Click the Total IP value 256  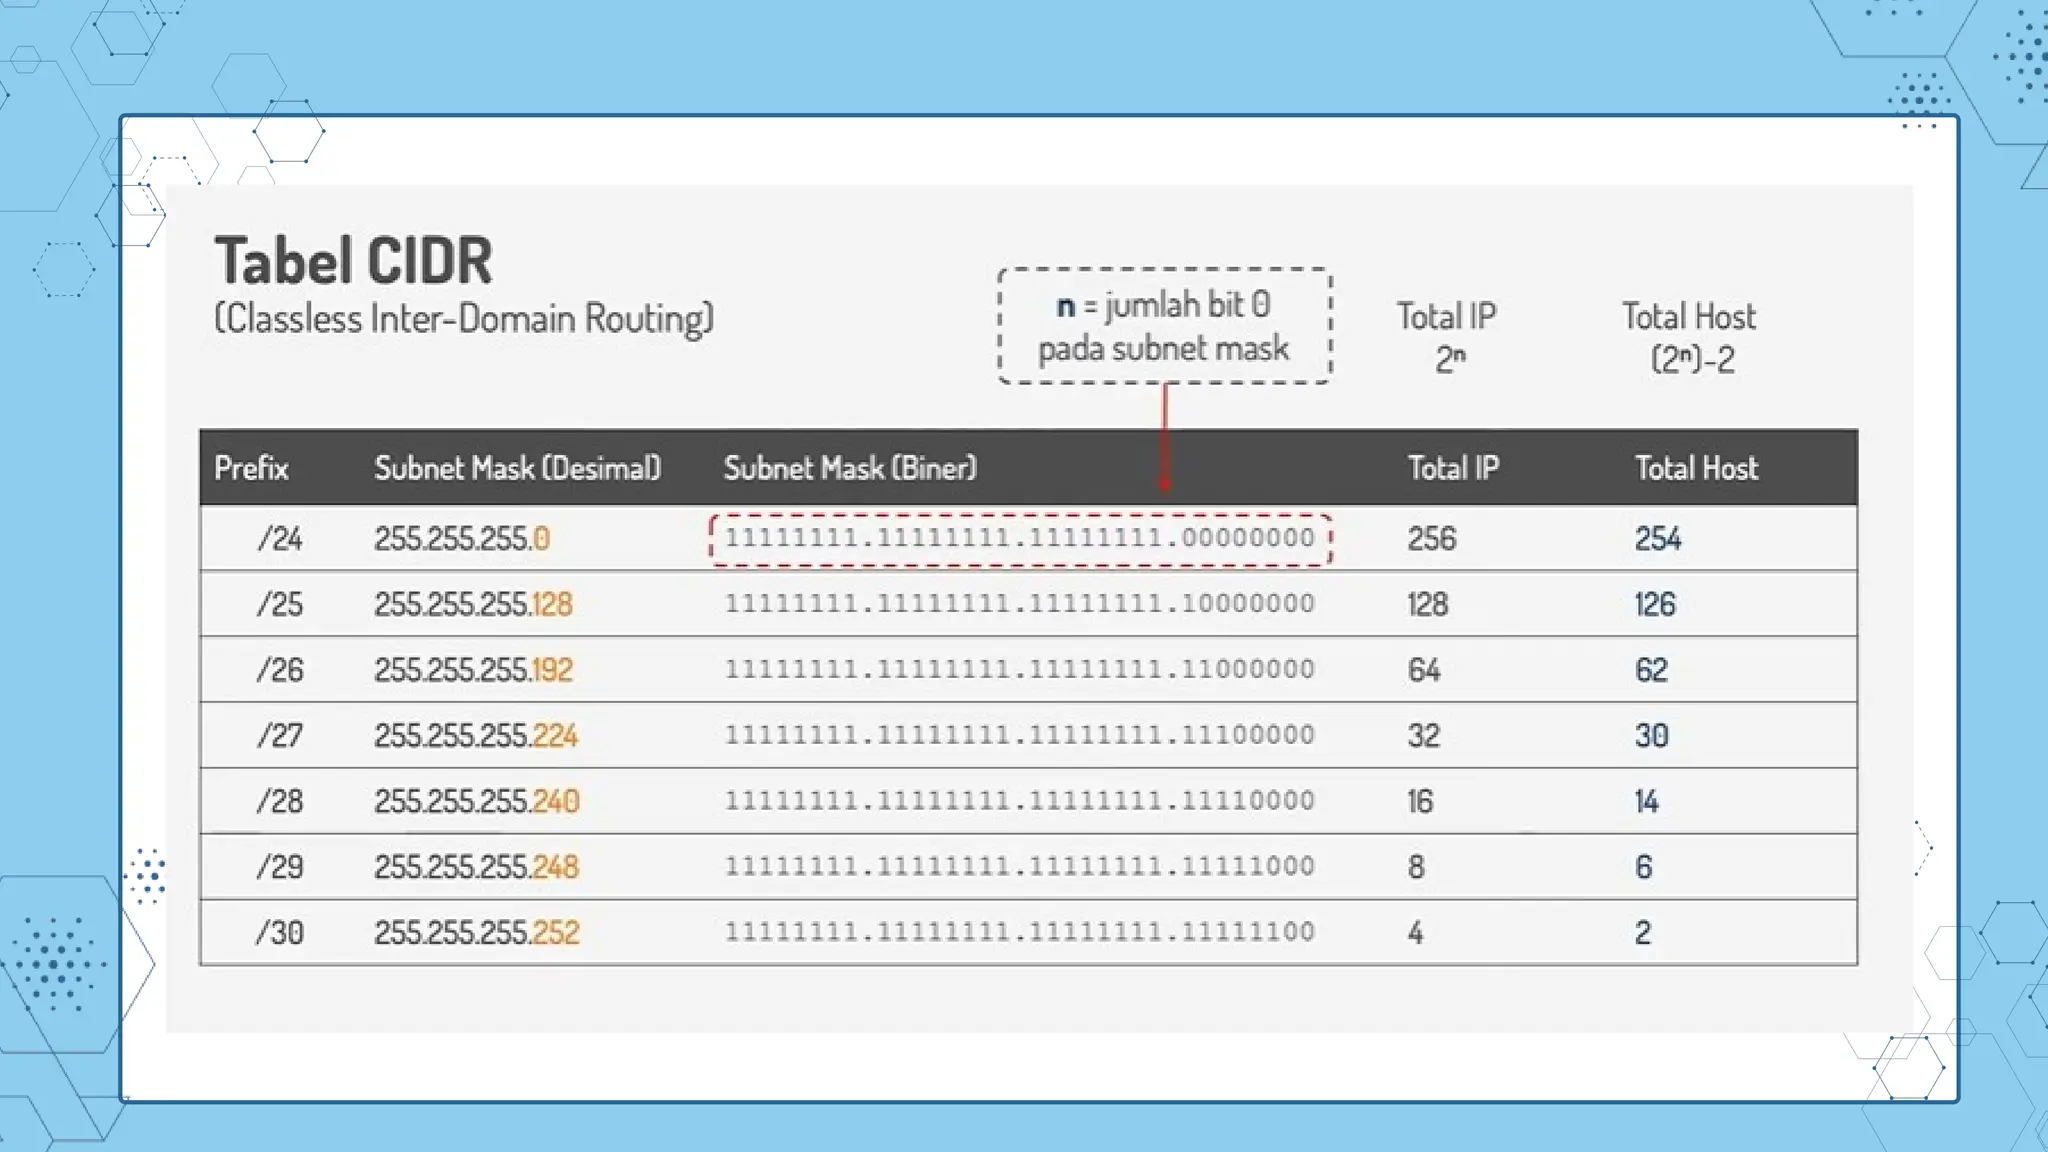point(1432,539)
